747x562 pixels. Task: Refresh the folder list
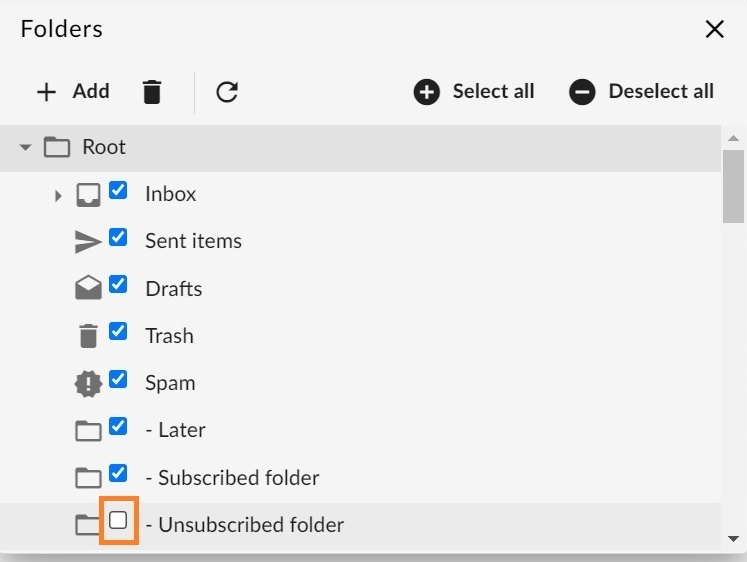tap(227, 92)
